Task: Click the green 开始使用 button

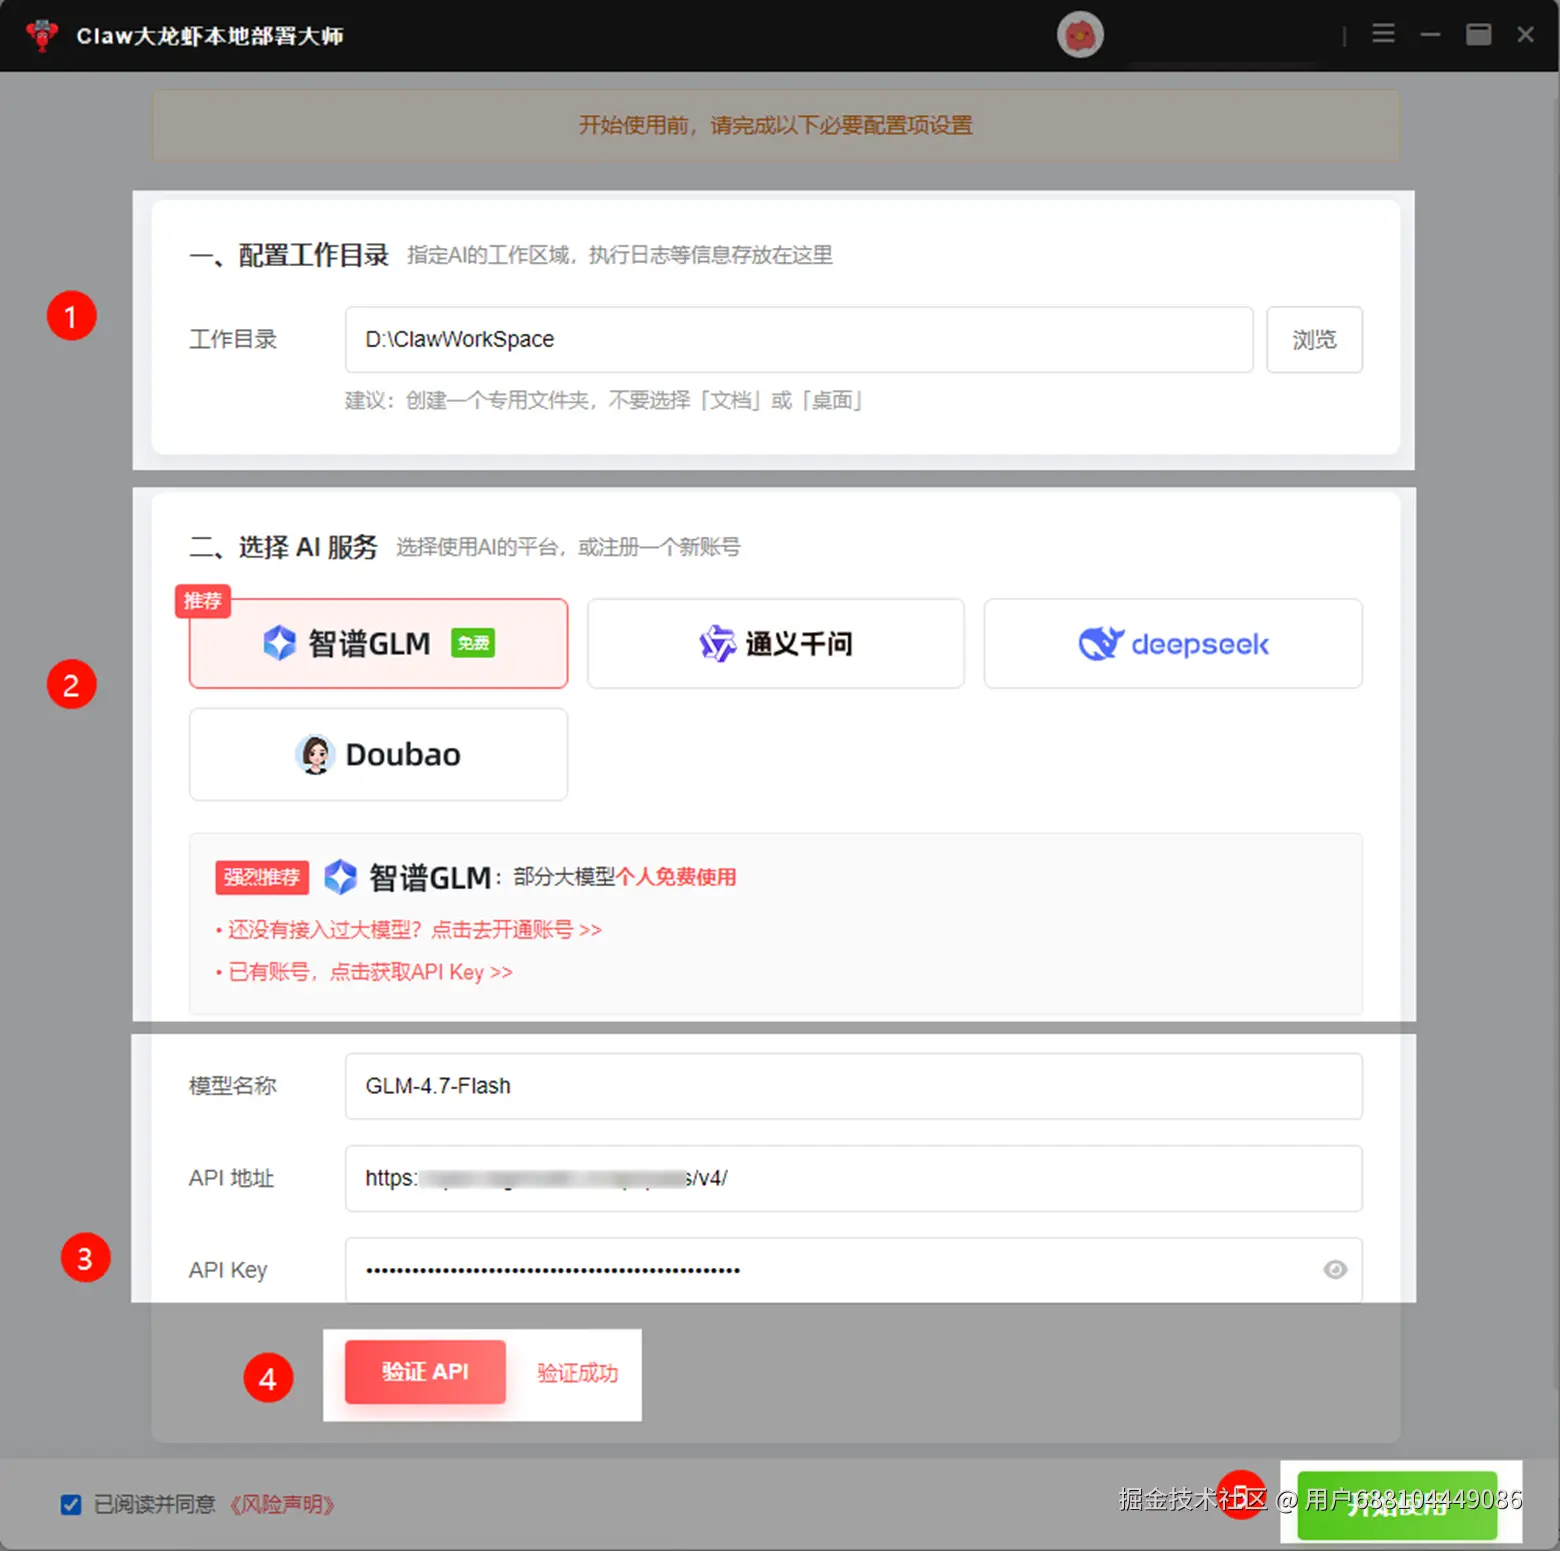Action: pos(1397,1505)
